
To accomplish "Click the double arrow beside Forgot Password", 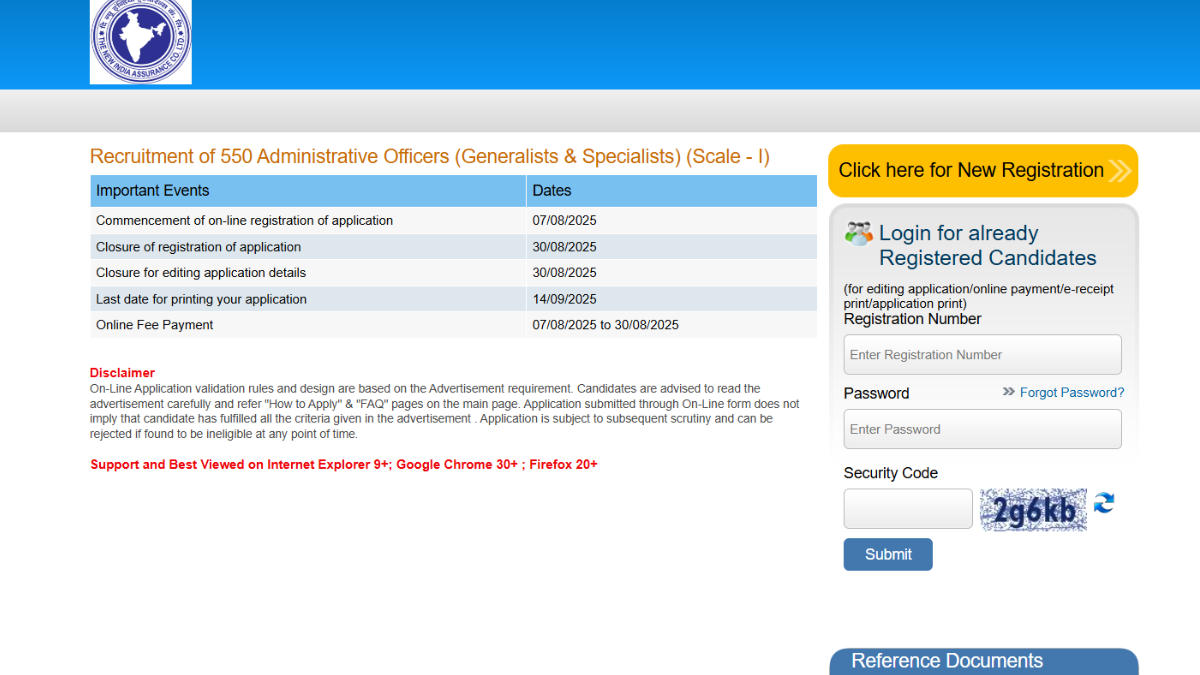I will point(1009,392).
